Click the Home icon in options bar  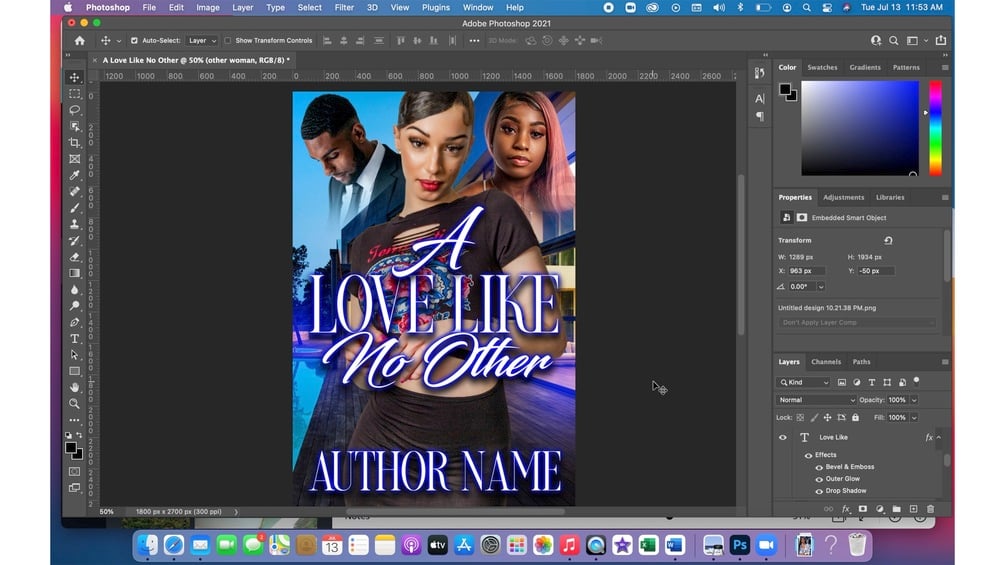click(x=79, y=40)
